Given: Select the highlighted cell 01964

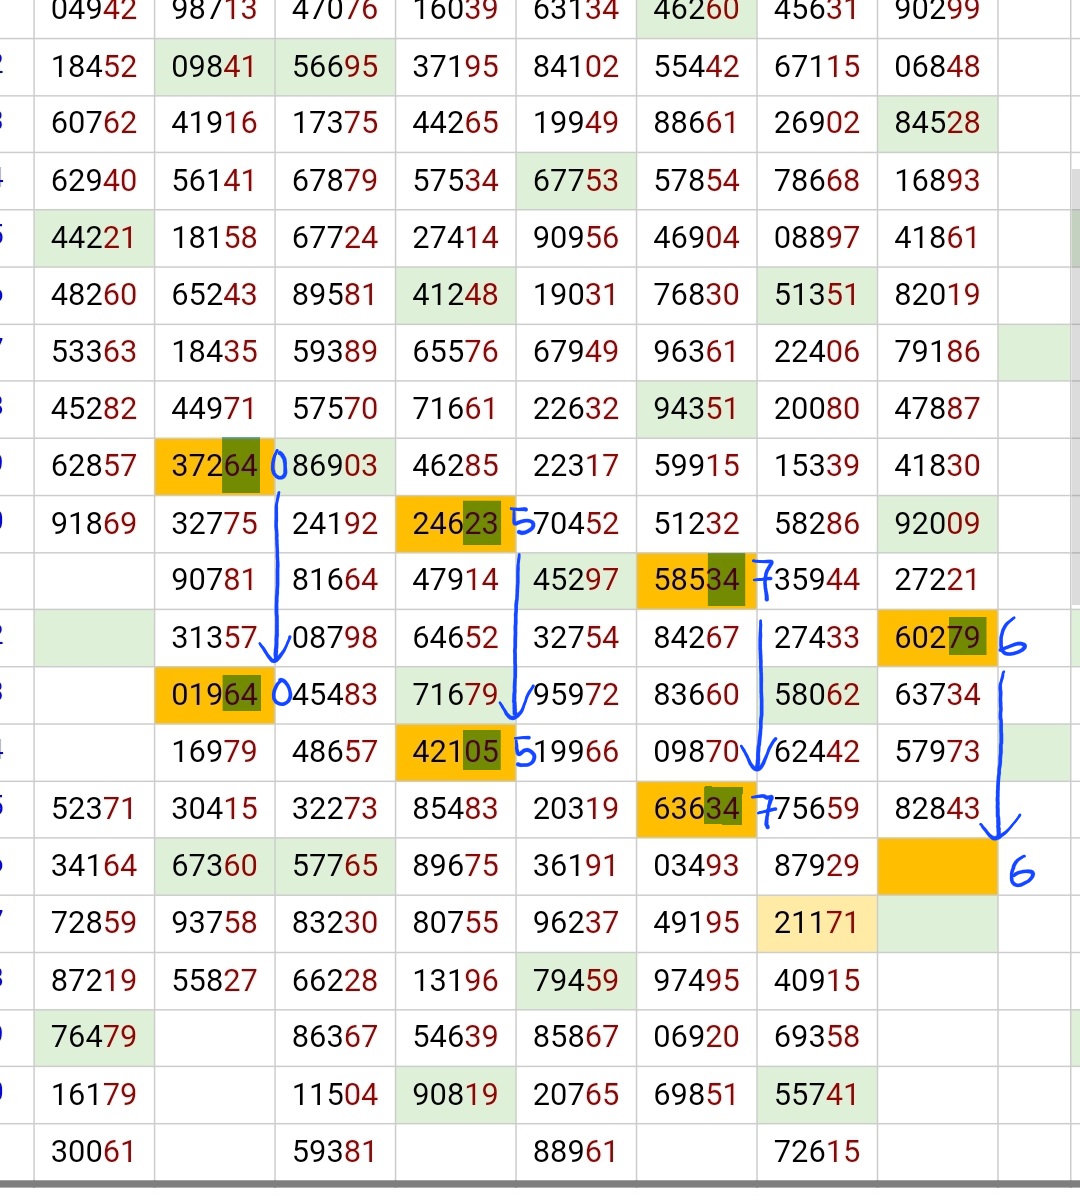Looking at the screenshot, I should (x=214, y=694).
